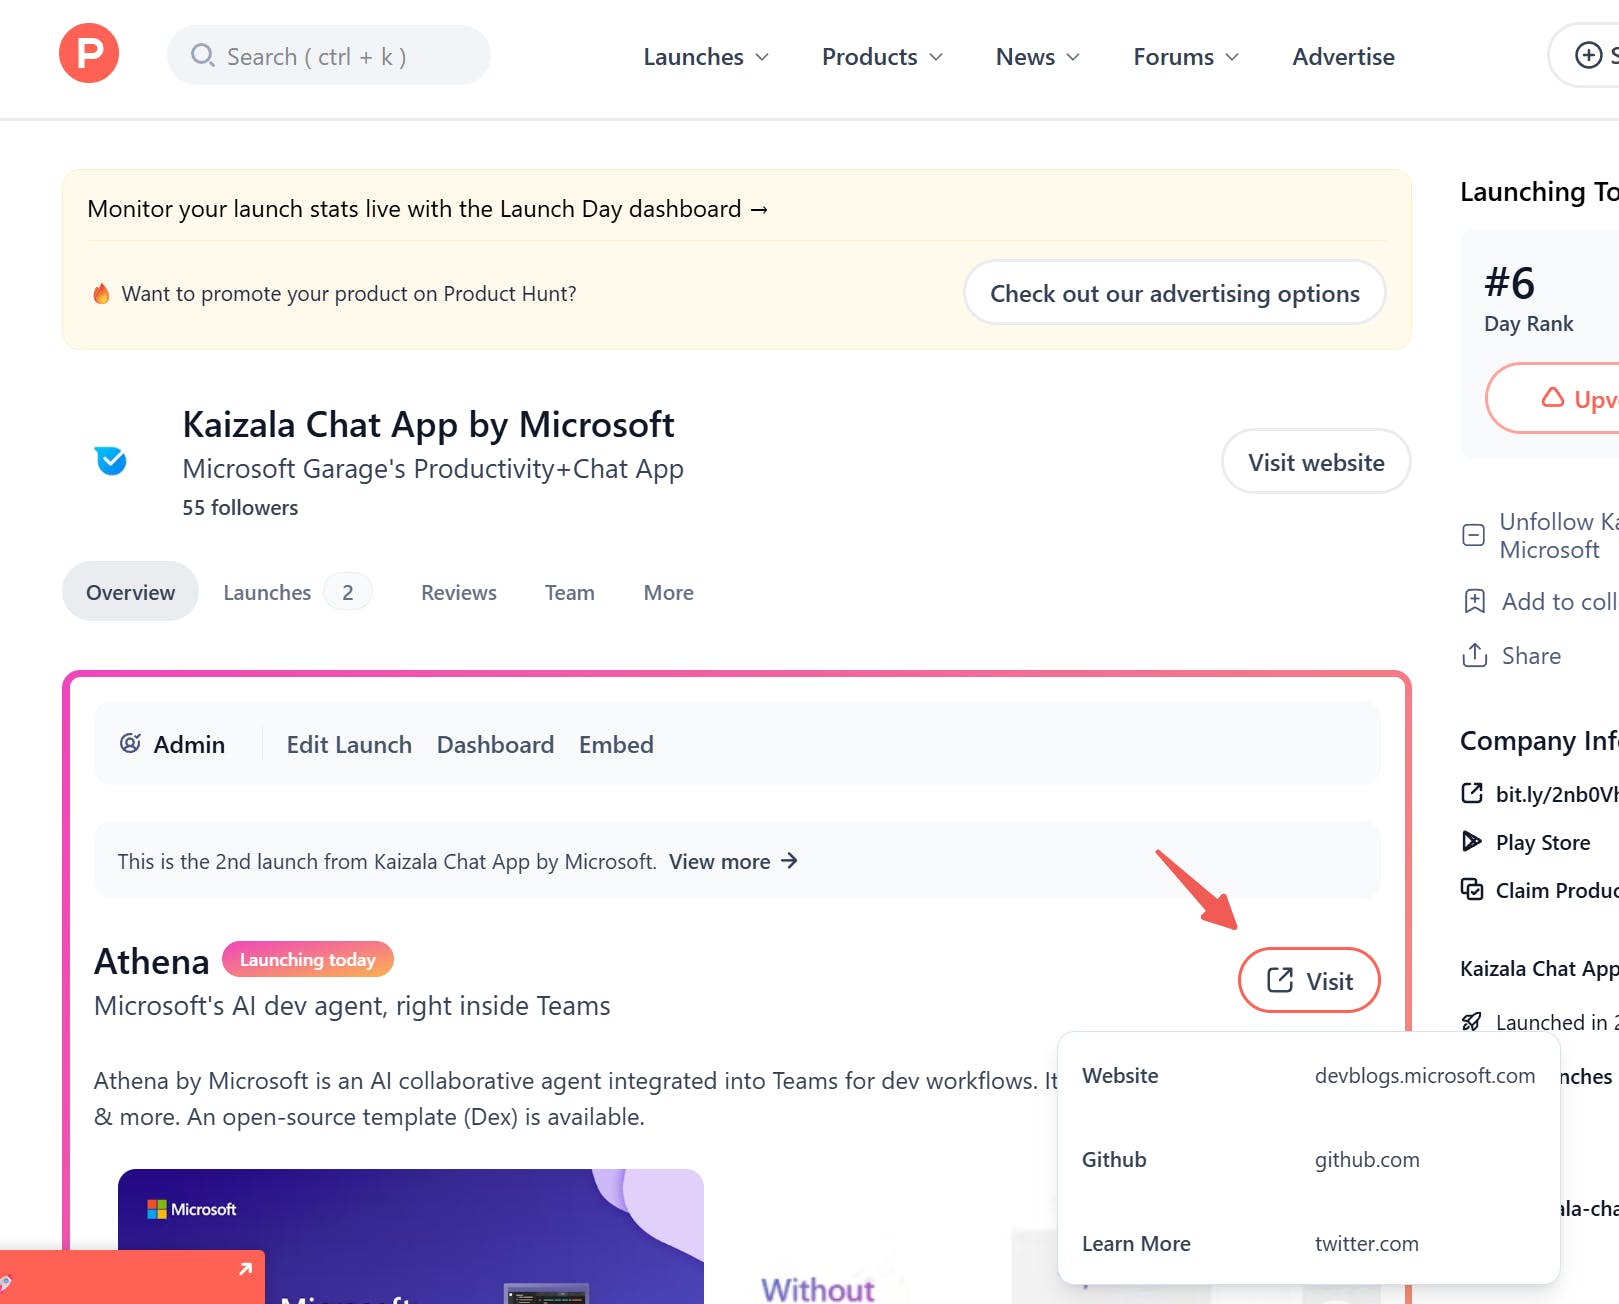Select Github link in Visit menu
Viewport: 1619px width, 1304px height.
1309,1160
